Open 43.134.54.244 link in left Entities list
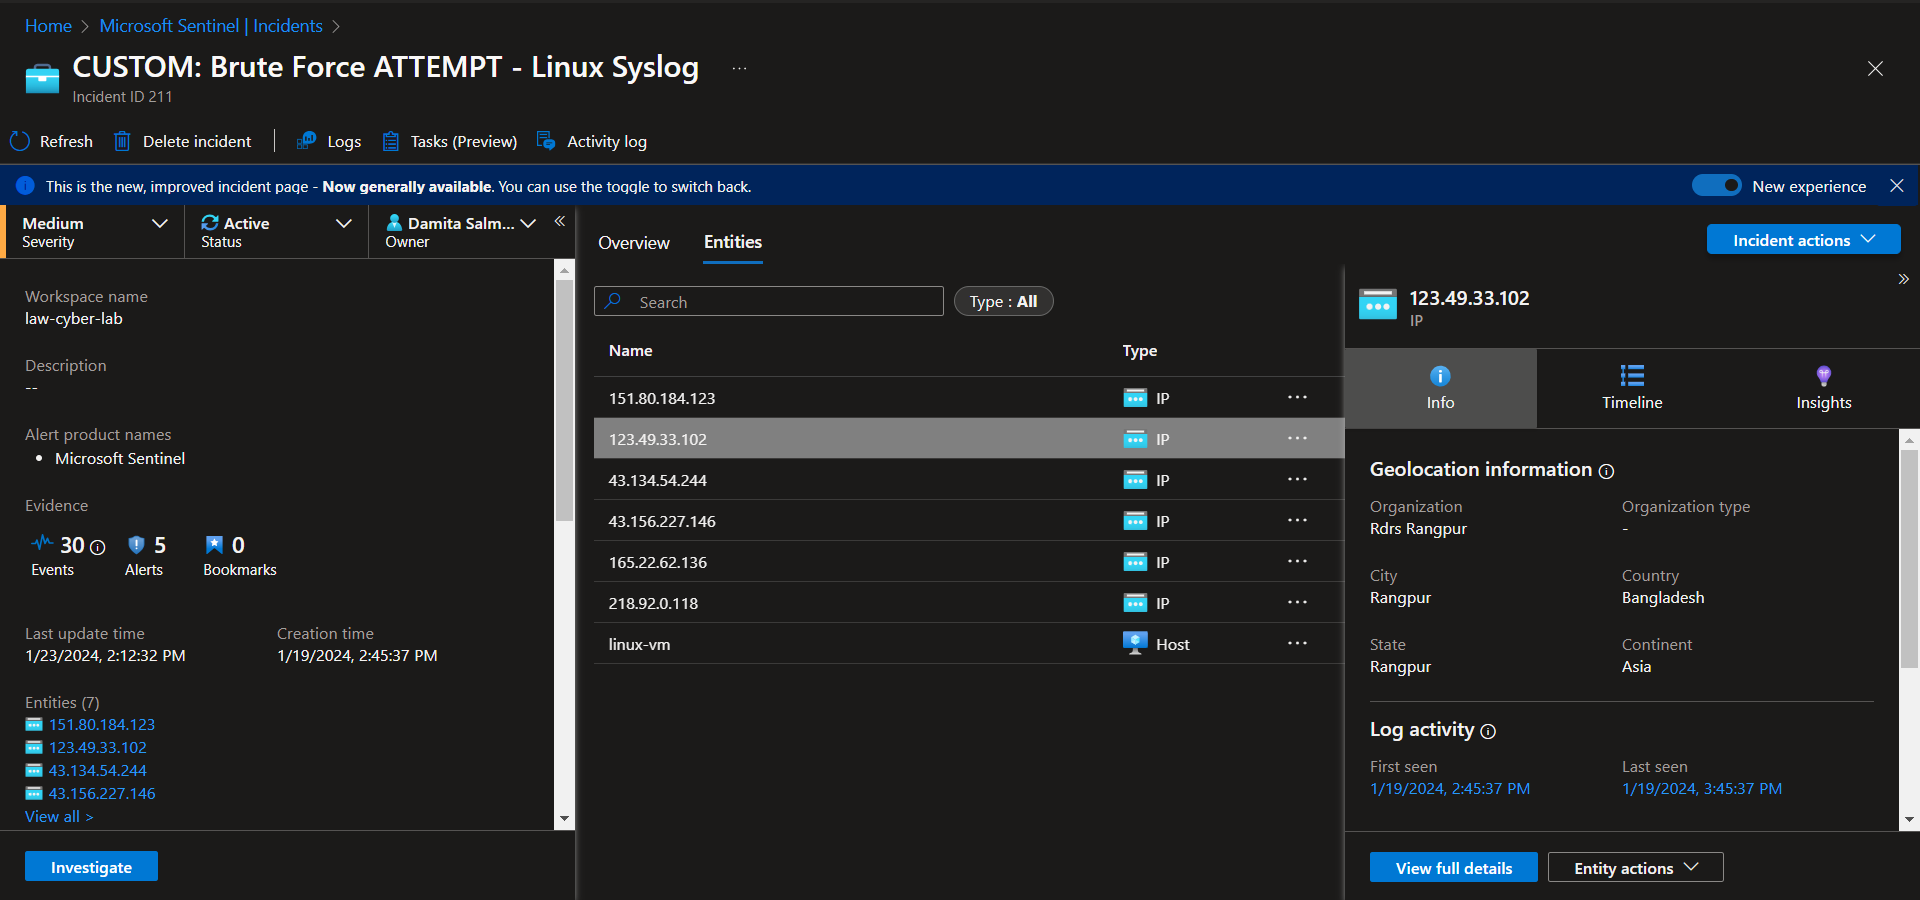 [x=98, y=771]
